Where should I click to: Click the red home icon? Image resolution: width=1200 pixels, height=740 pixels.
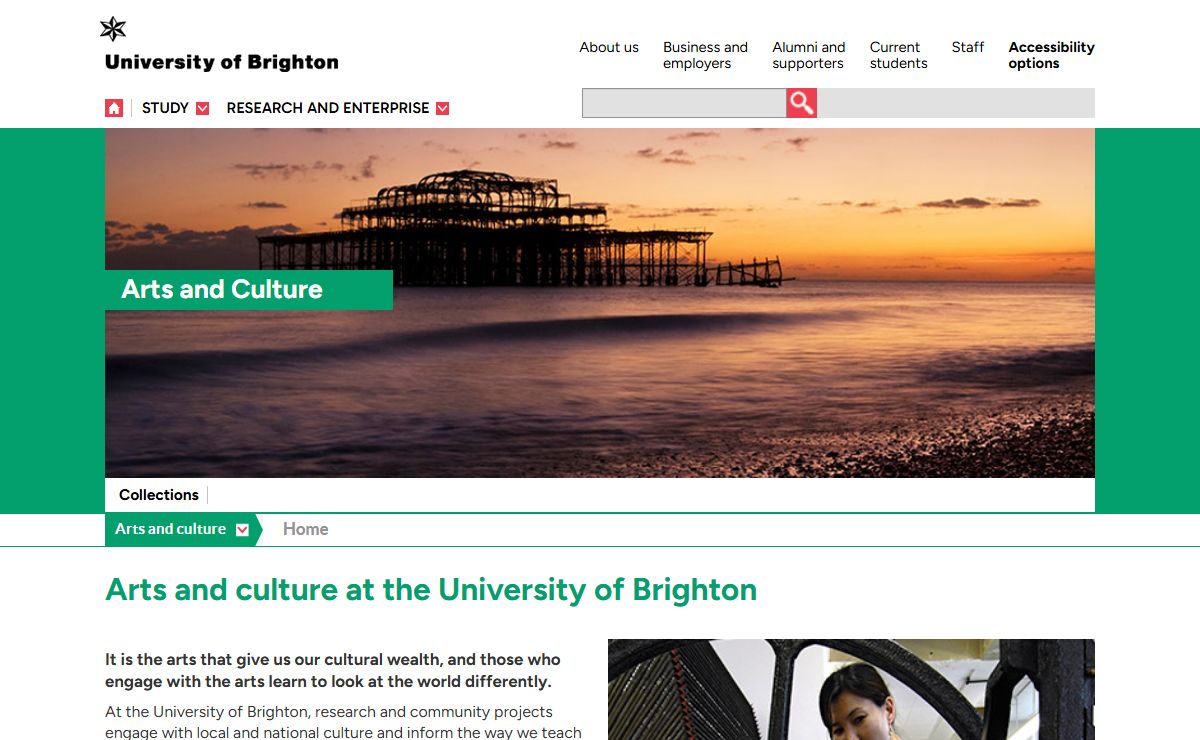[114, 108]
